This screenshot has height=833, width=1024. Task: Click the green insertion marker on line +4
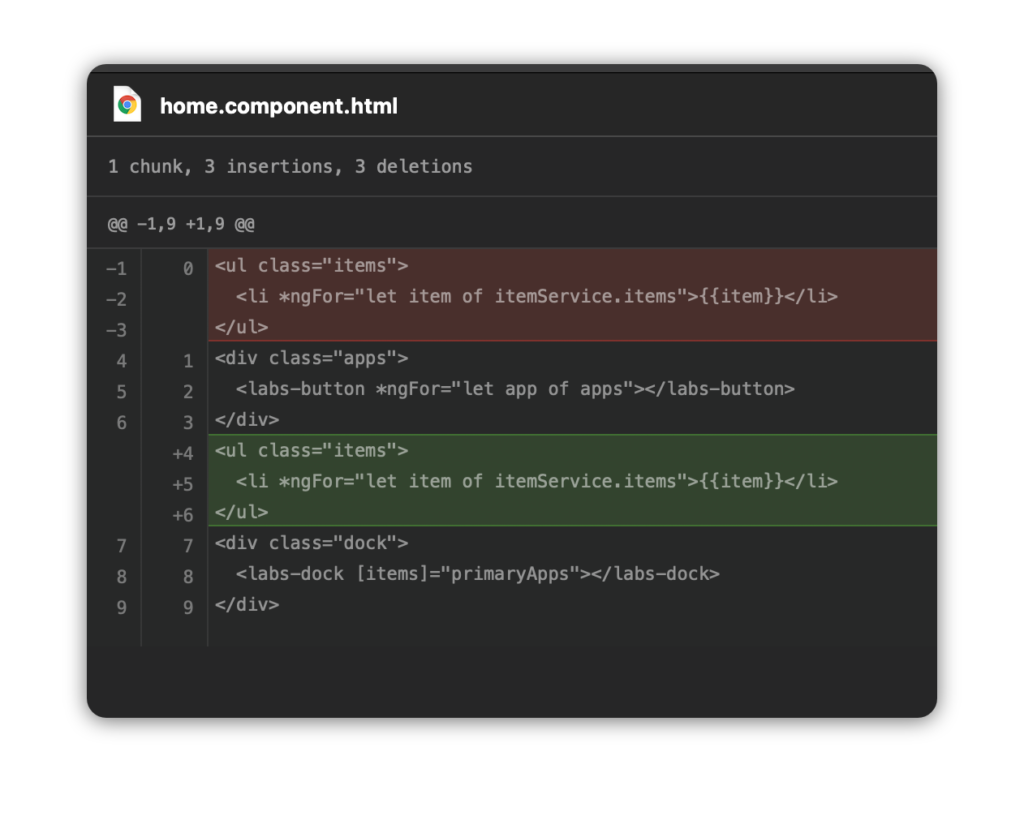tap(185, 453)
